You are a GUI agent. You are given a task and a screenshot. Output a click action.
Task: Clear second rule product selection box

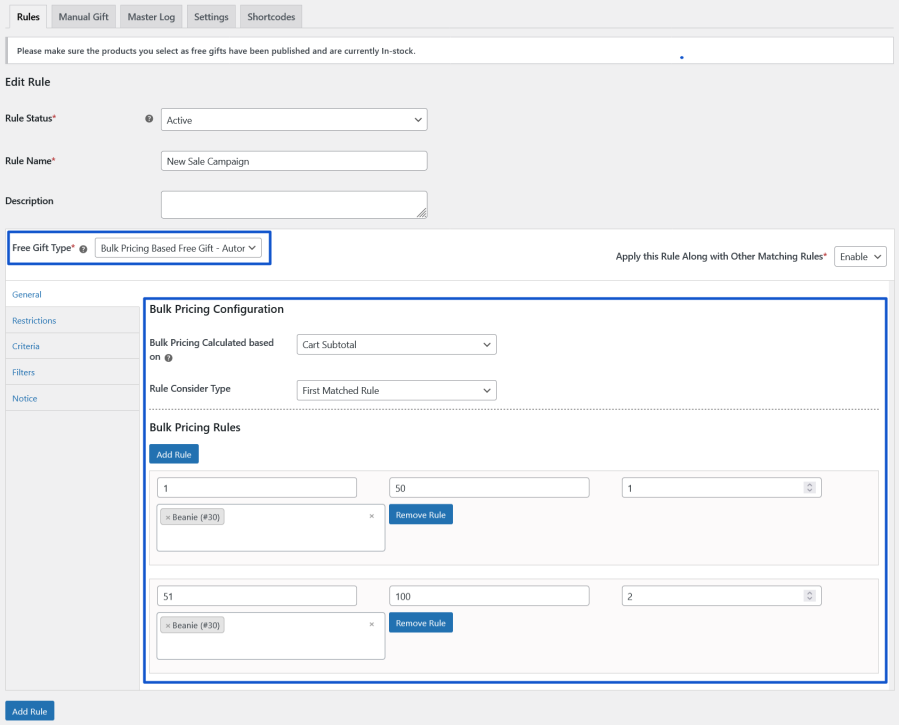tap(371, 624)
